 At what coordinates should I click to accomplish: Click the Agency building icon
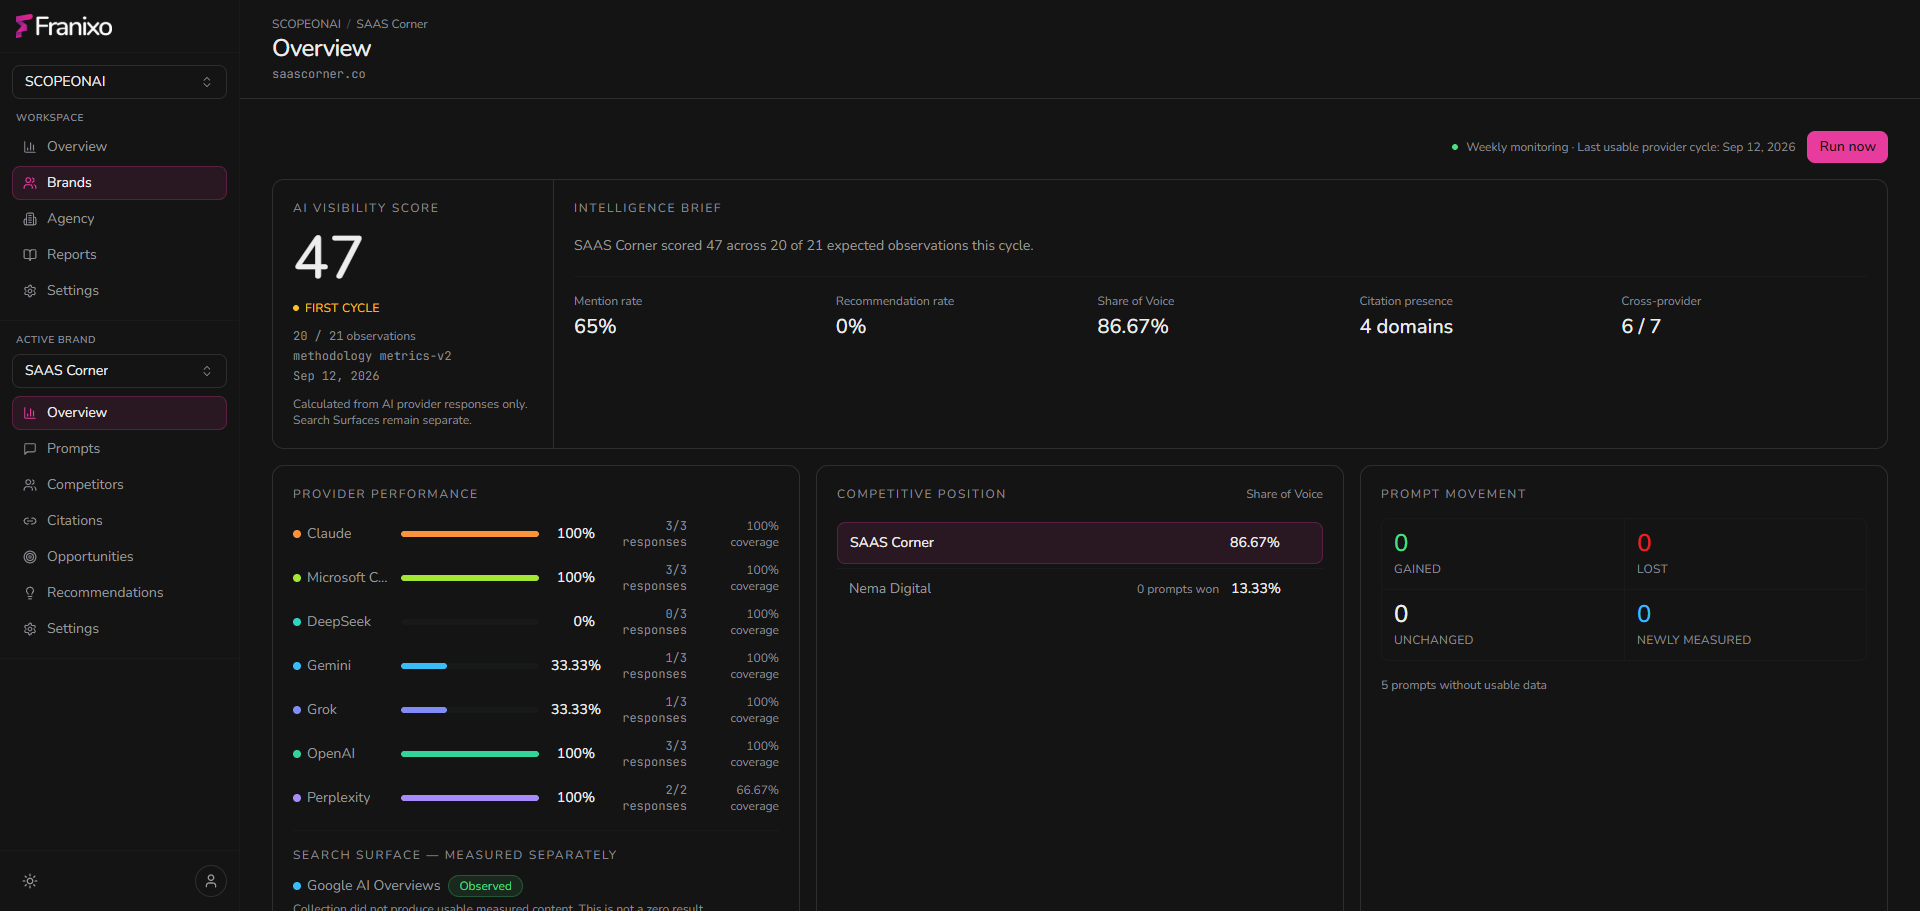[30, 219]
